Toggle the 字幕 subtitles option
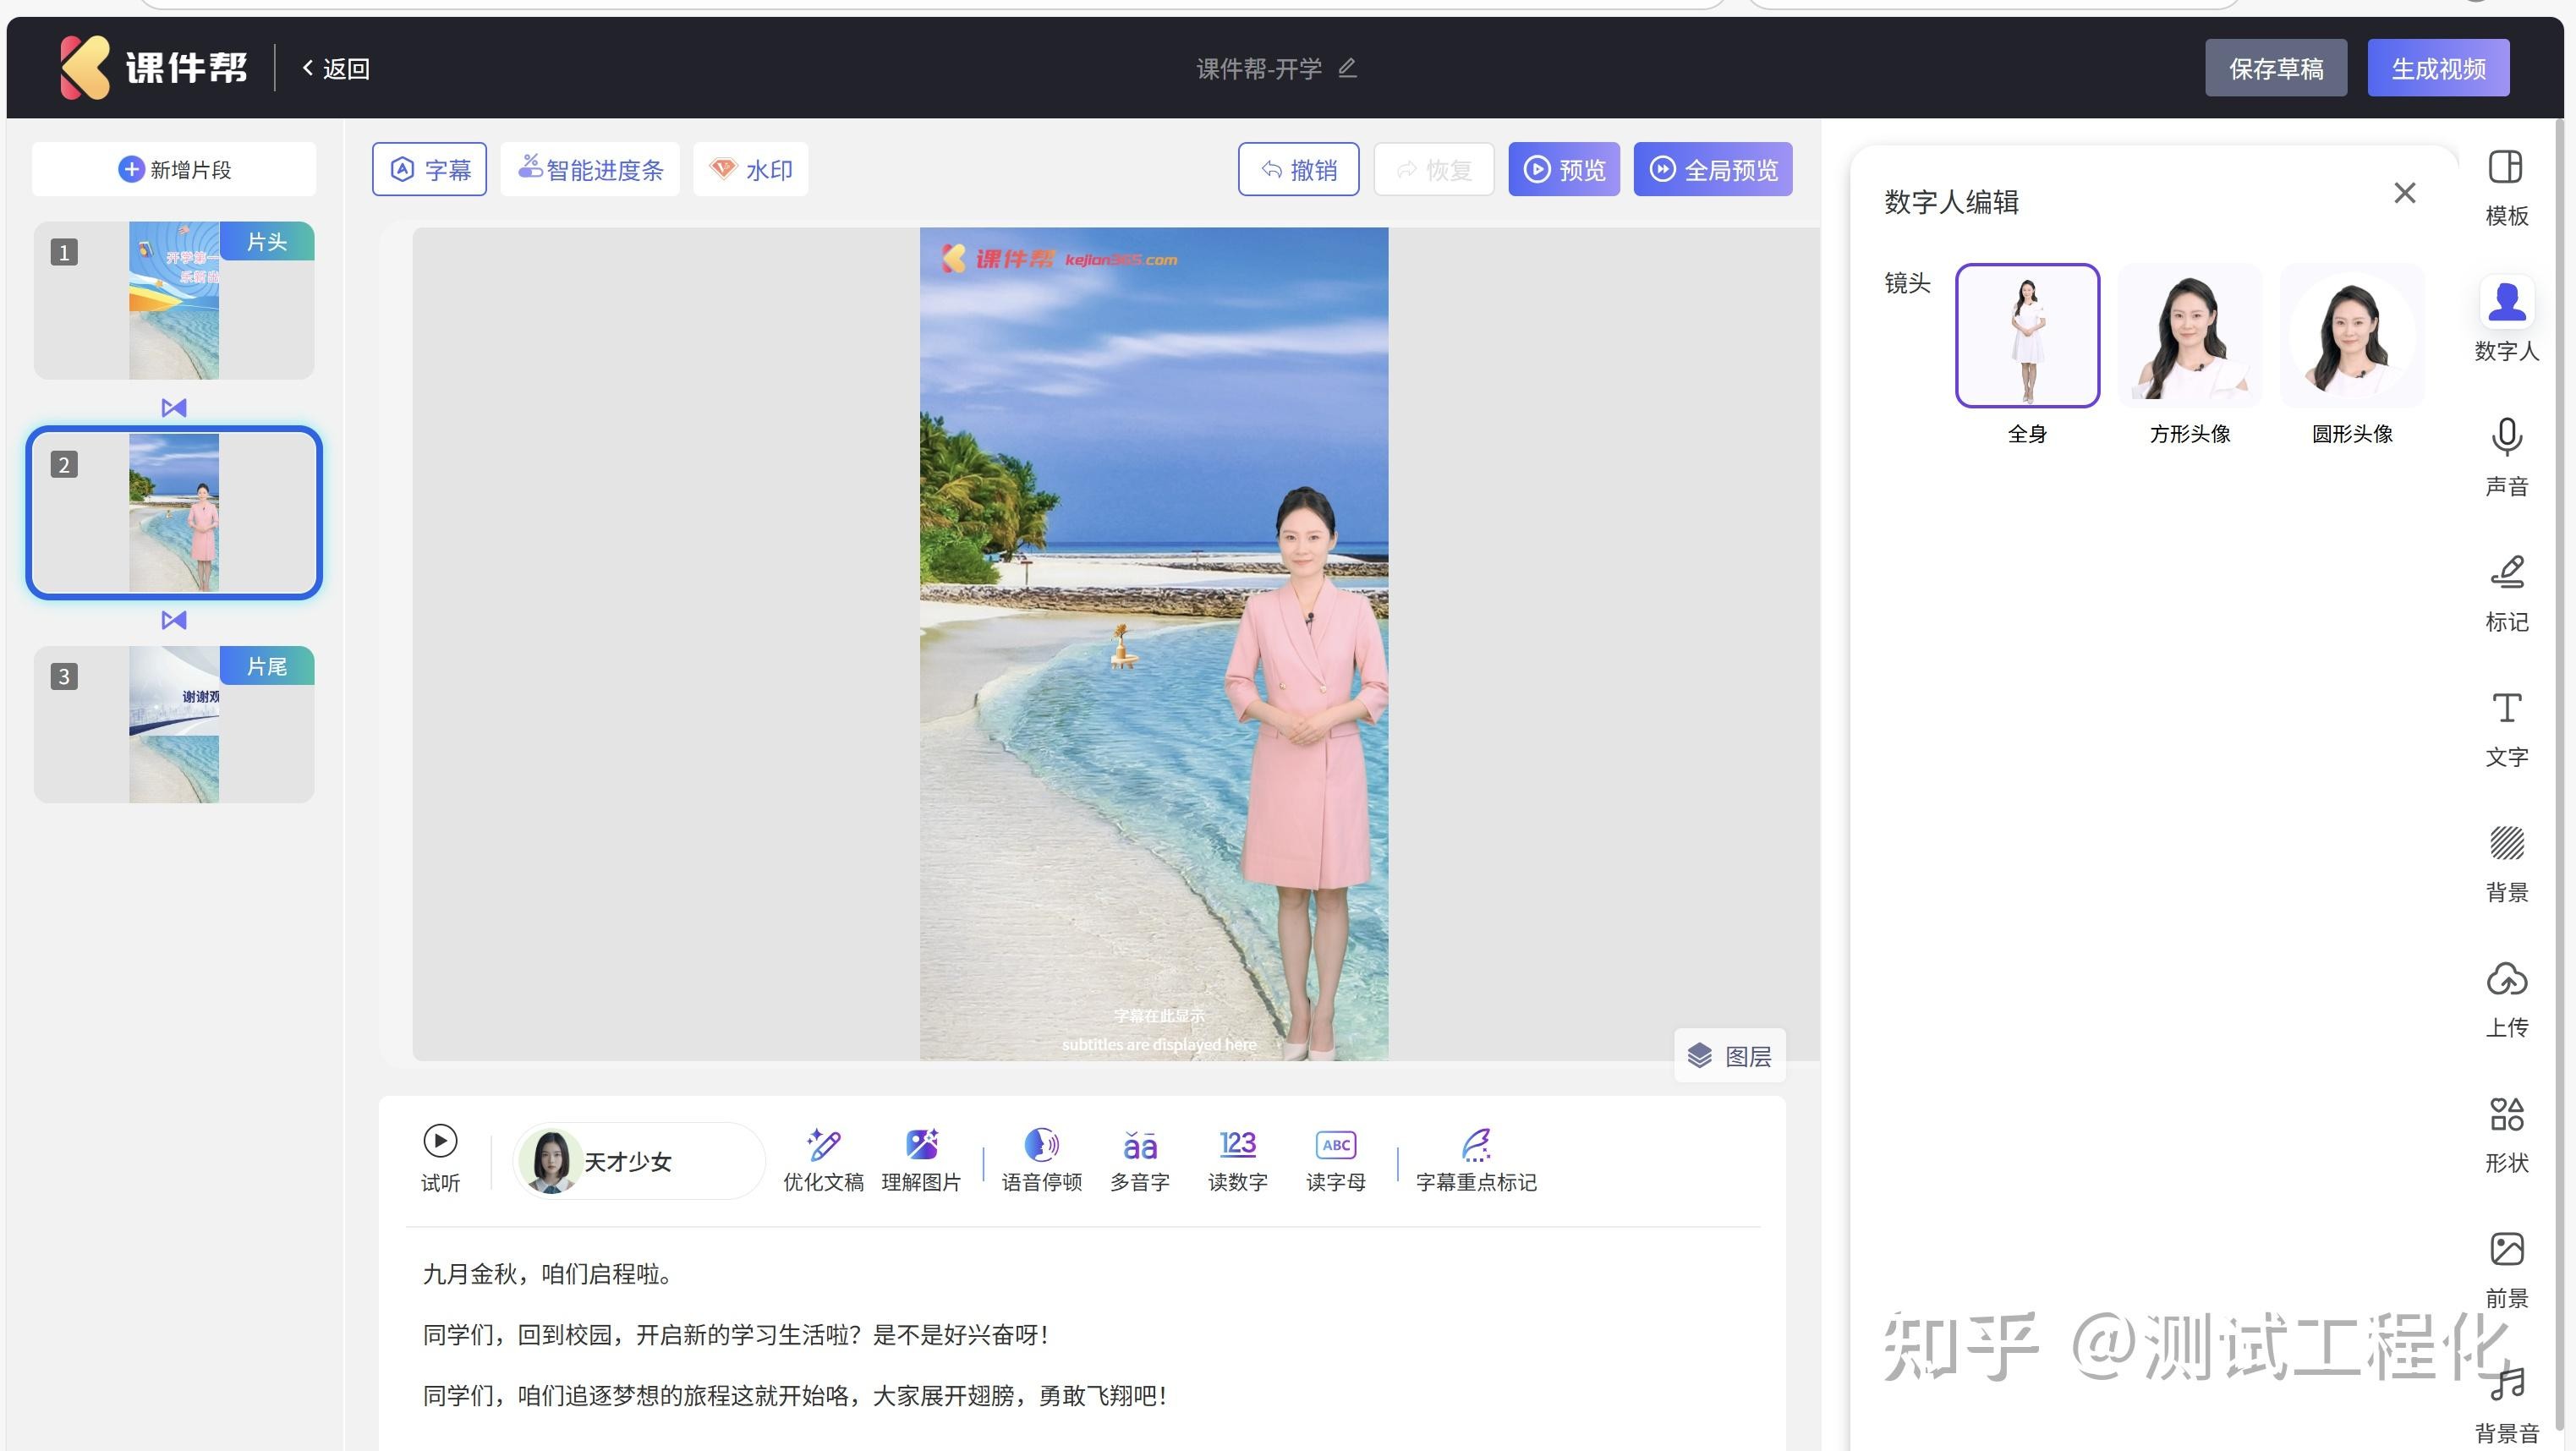 (x=429, y=168)
